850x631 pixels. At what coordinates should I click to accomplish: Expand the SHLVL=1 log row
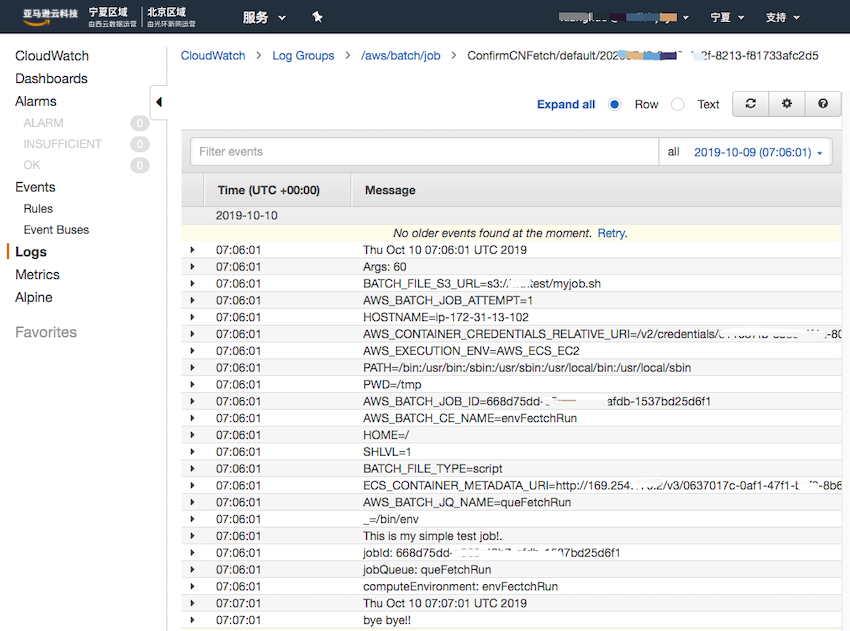(x=192, y=452)
